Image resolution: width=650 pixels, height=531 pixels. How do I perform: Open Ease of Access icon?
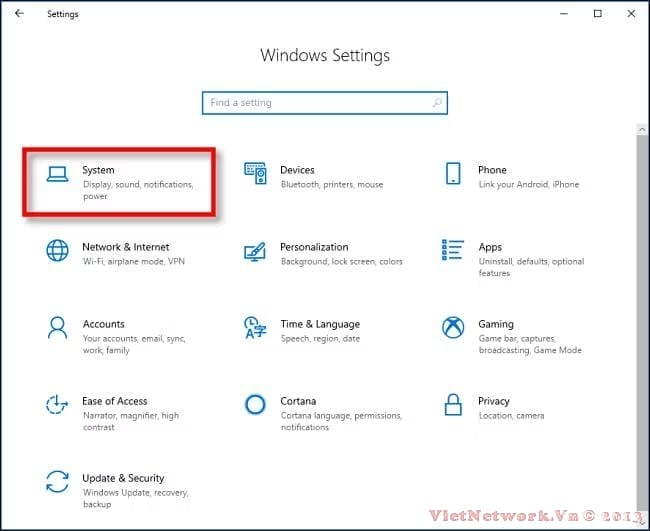coord(58,404)
